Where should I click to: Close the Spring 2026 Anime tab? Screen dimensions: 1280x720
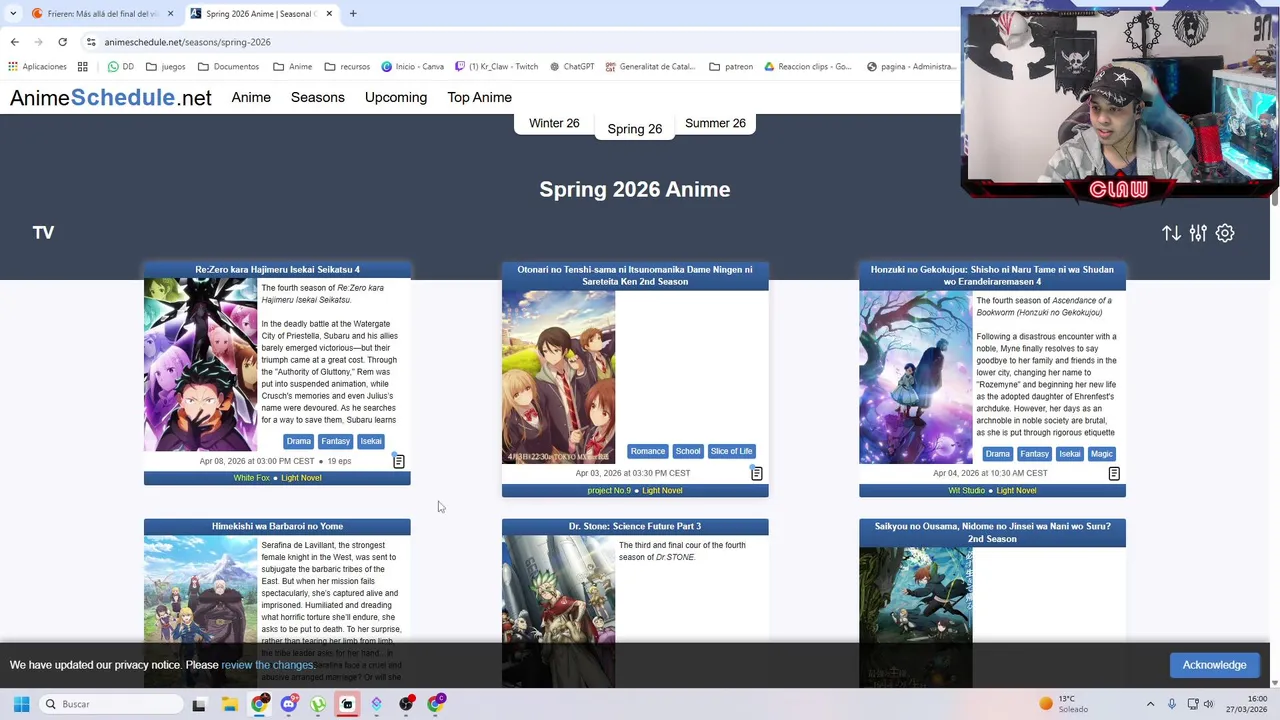coord(328,14)
